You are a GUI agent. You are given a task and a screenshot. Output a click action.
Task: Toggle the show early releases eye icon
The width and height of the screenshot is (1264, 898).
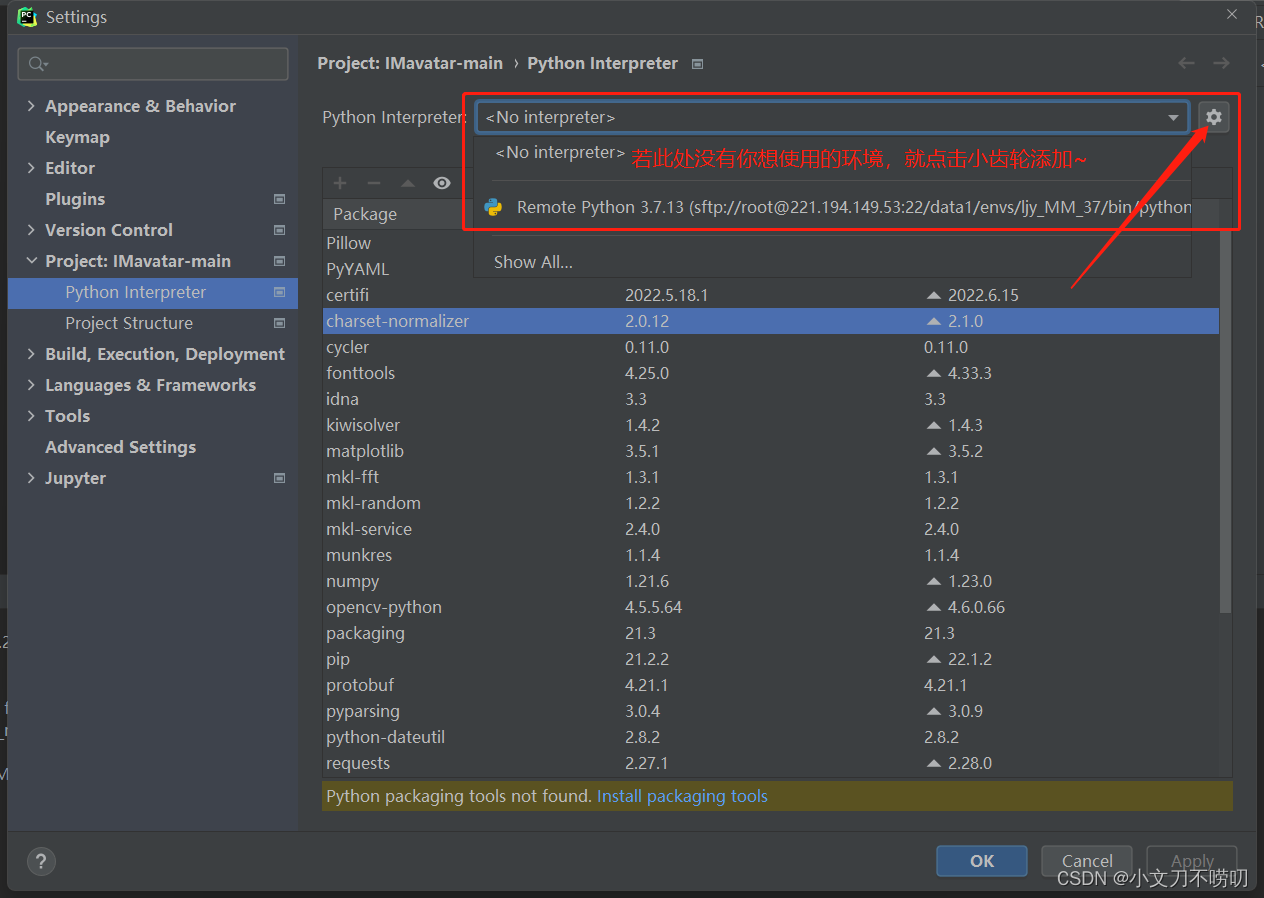coord(442,183)
